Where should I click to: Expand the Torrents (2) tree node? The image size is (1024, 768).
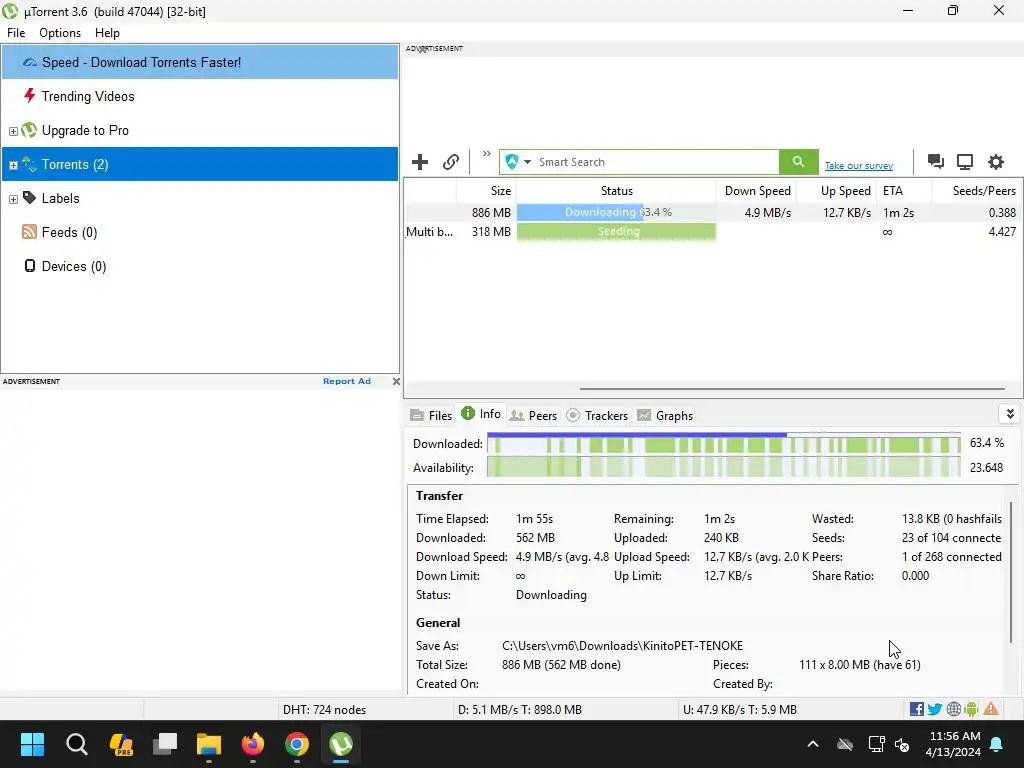(x=13, y=165)
